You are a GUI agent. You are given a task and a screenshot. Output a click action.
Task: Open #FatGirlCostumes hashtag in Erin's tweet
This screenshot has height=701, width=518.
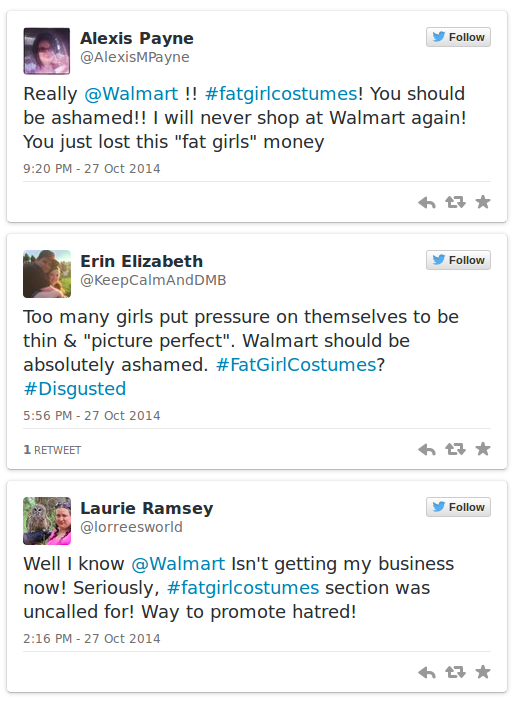[x=296, y=365]
